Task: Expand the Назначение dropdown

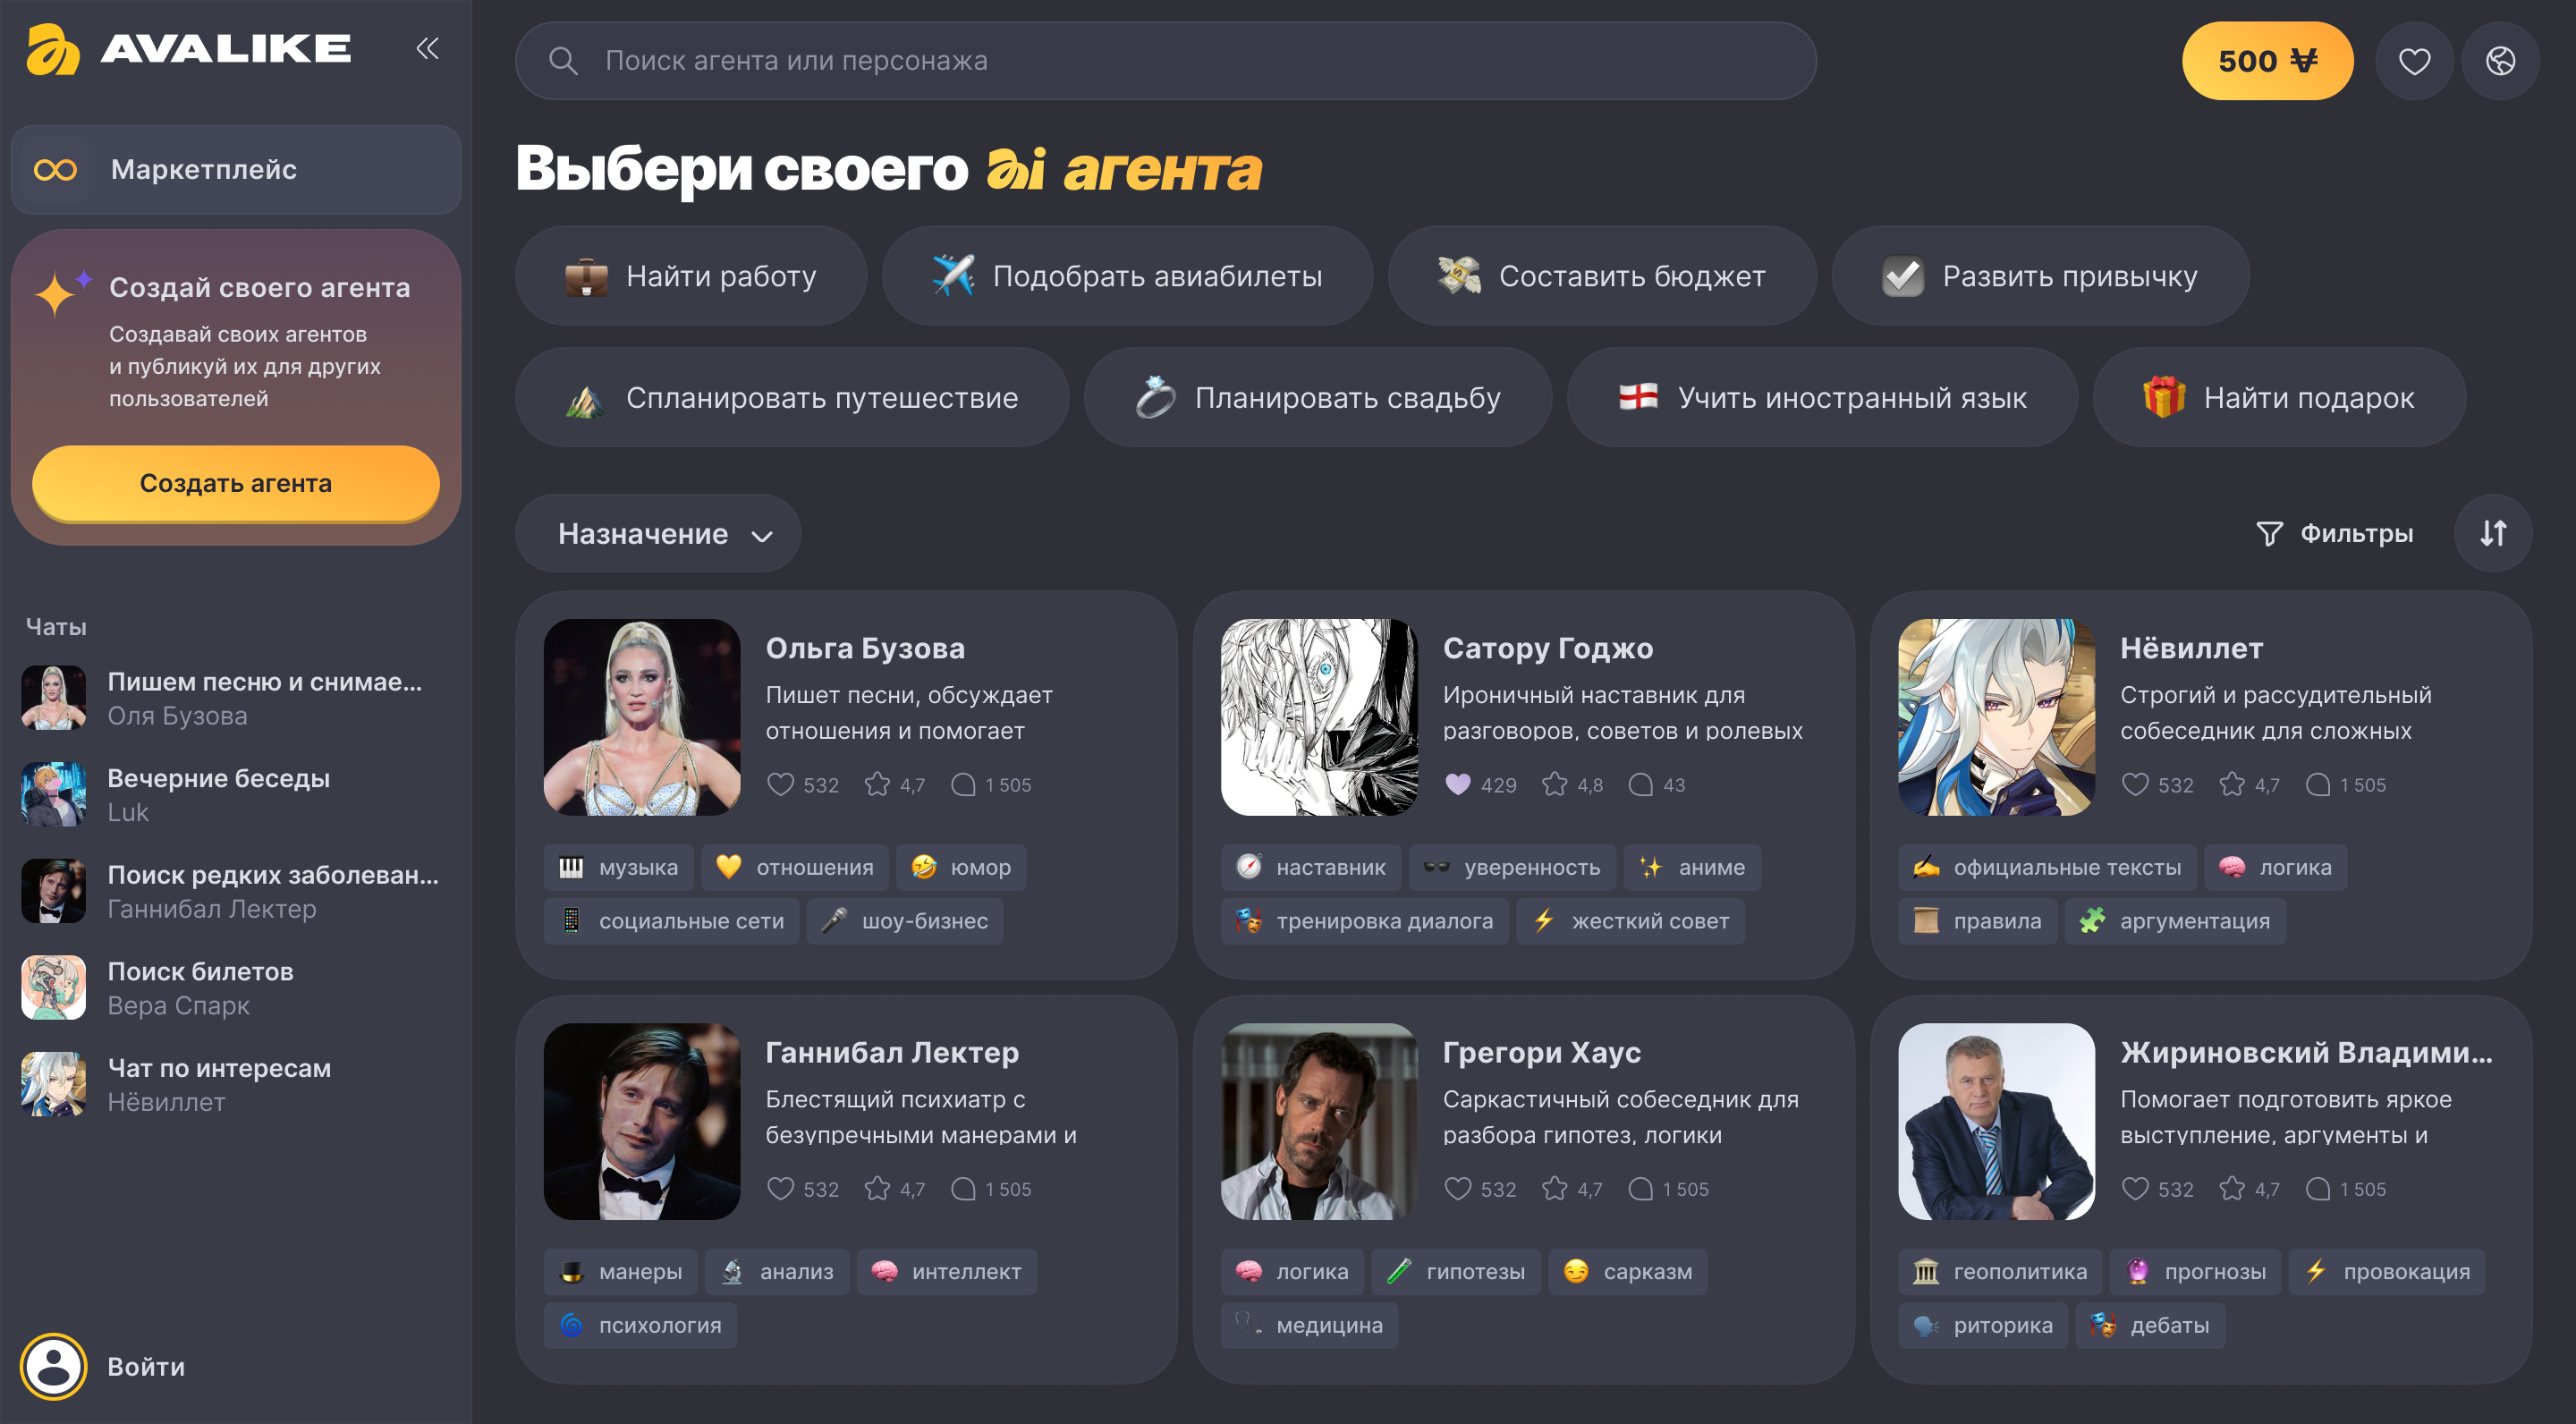Action: click(x=658, y=533)
